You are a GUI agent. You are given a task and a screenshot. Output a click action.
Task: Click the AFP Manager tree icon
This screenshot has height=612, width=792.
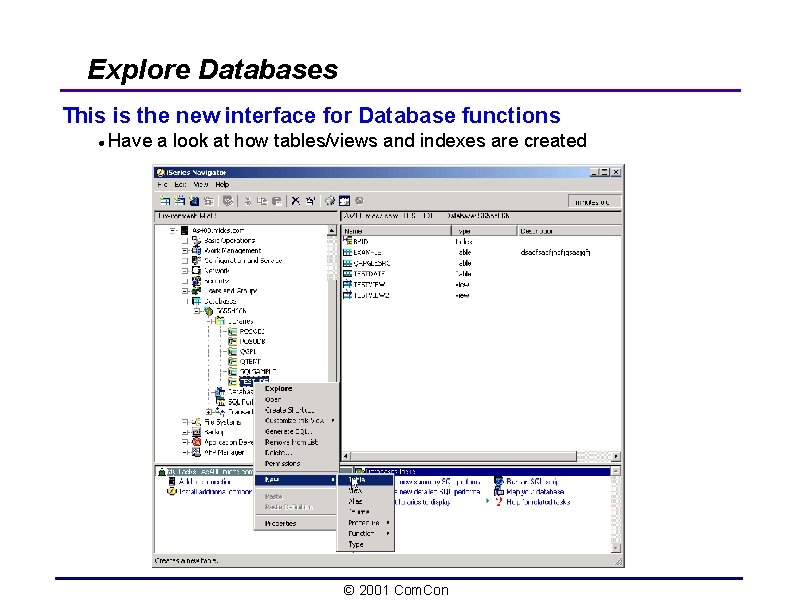196,452
